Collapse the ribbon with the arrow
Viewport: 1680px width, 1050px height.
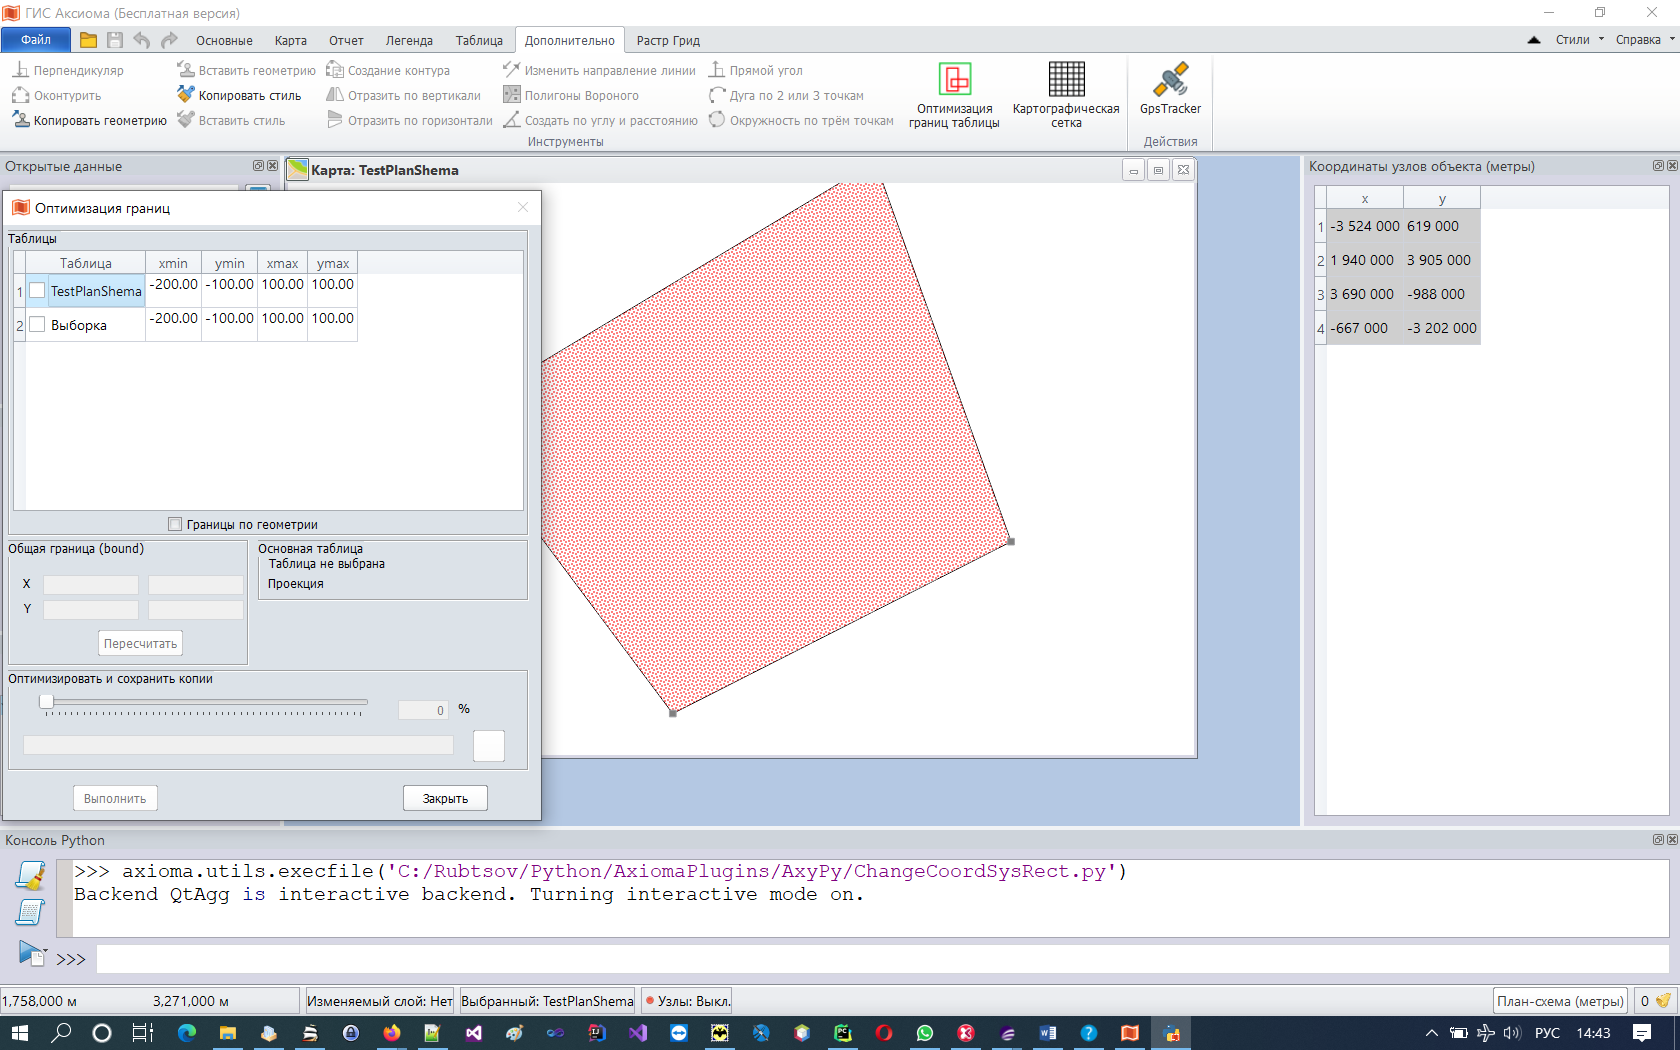coord(1534,40)
